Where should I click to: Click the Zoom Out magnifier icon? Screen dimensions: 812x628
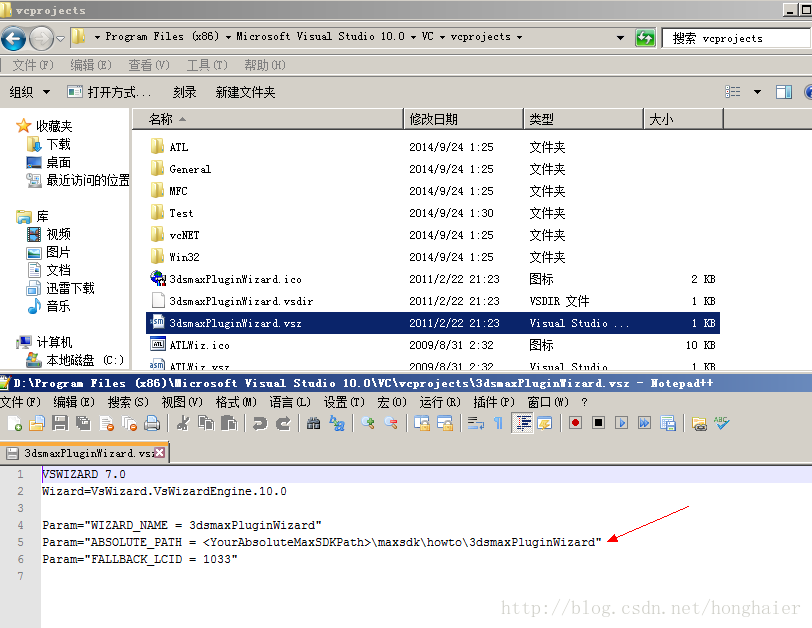tap(391, 423)
